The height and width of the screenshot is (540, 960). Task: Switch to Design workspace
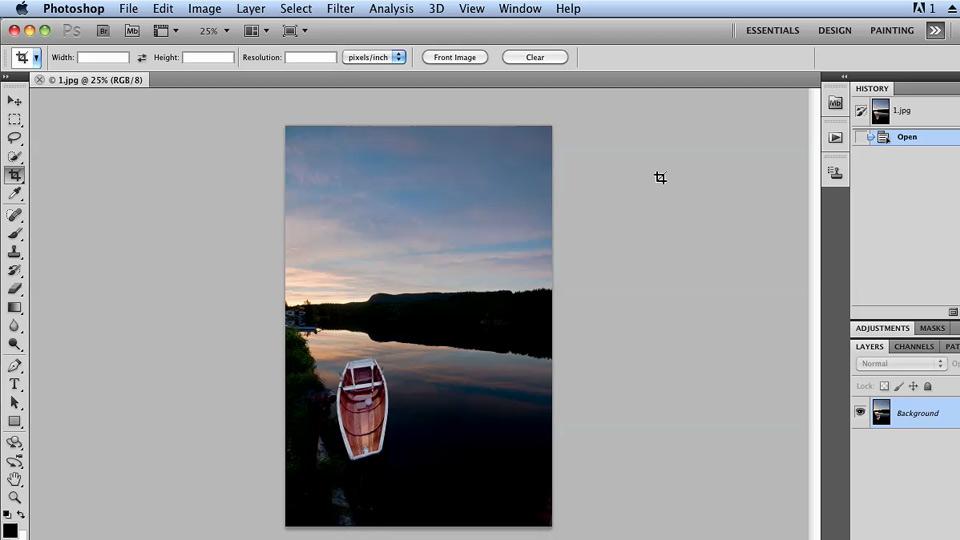click(834, 31)
